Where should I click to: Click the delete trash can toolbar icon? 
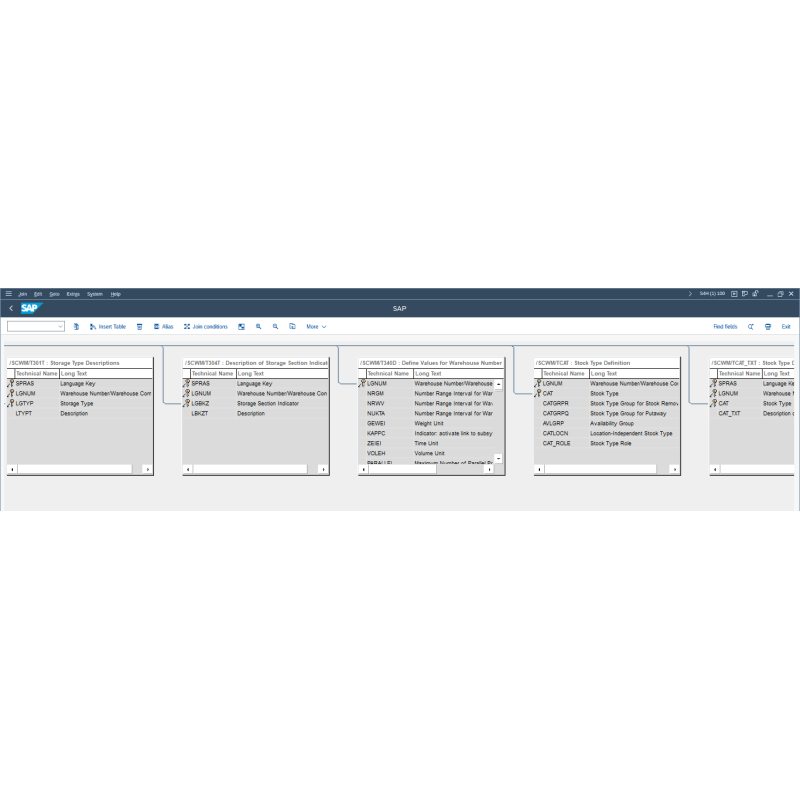pos(139,327)
